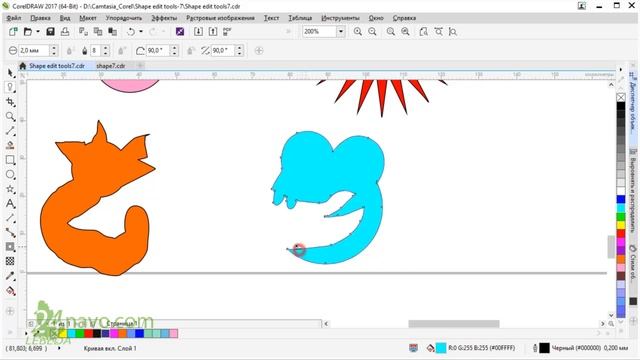Click the horizontal scrollbar thumb
The width and height of the screenshot is (640, 360).
tap(454, 324)
